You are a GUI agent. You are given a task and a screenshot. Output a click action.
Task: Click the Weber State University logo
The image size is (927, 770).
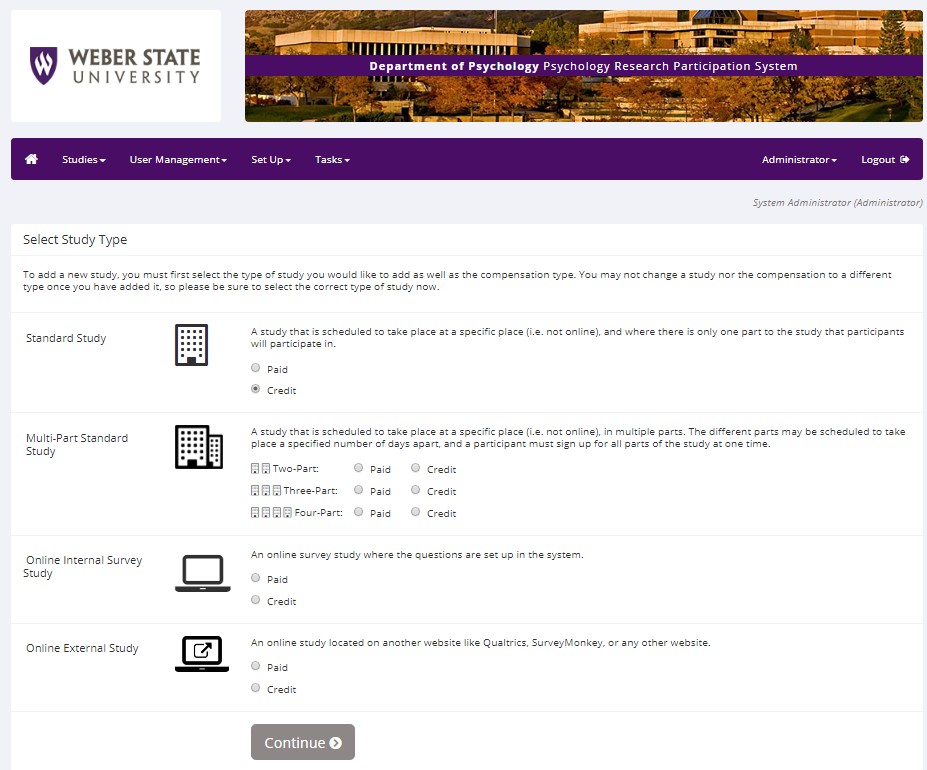click(x=115, y=66)
